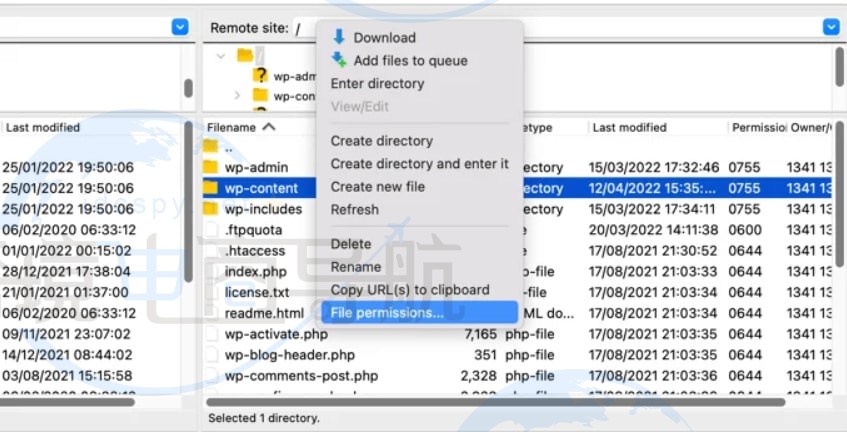Click the blue Download arrow icon
Viewport: 847px width, 432px height.
tap(338, 37)
